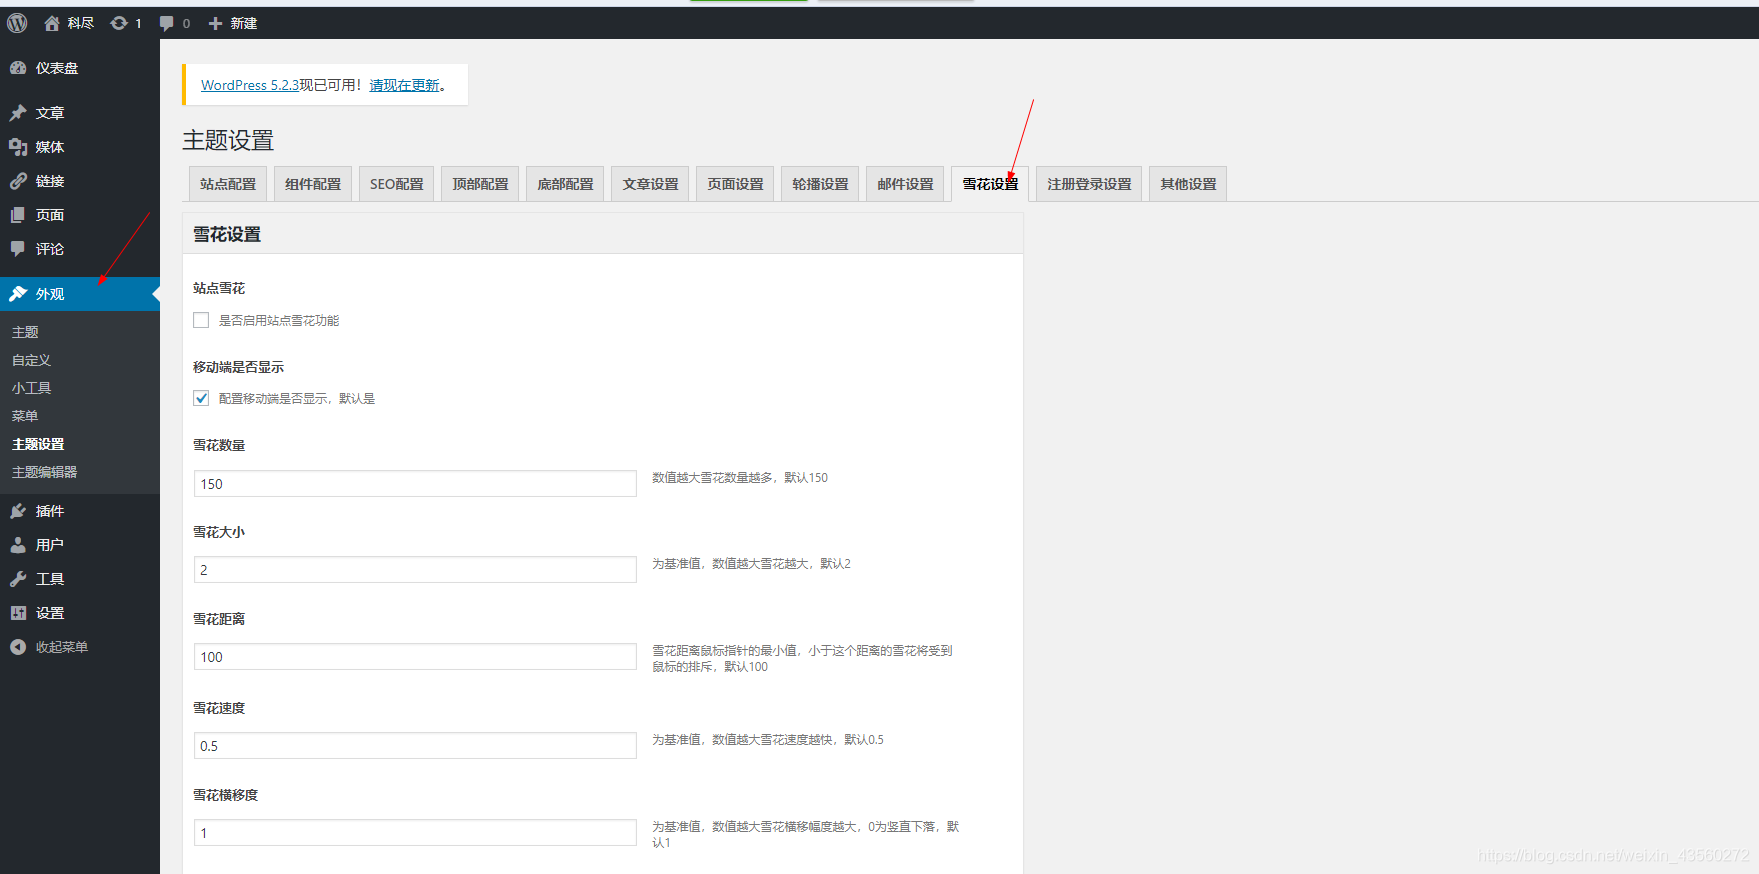The width and height of the screenshot is (1759, 874).
Task: Switch to the 页面设置 tab
Action: (735, 184)
